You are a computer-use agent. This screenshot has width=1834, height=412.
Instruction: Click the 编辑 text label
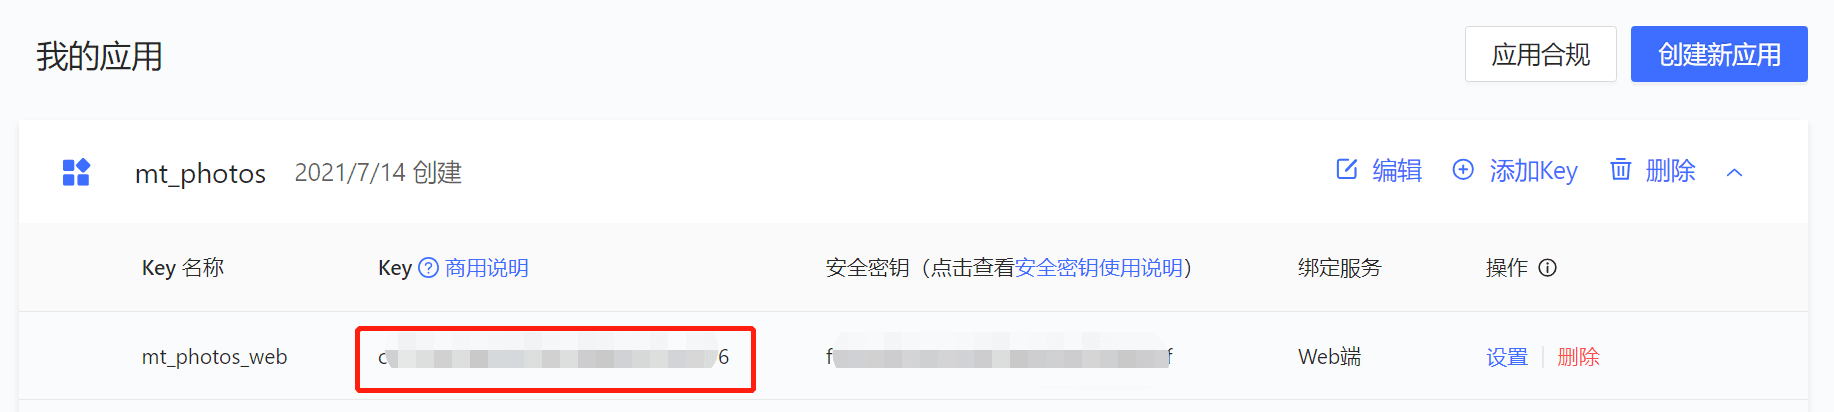point(1397,170)
